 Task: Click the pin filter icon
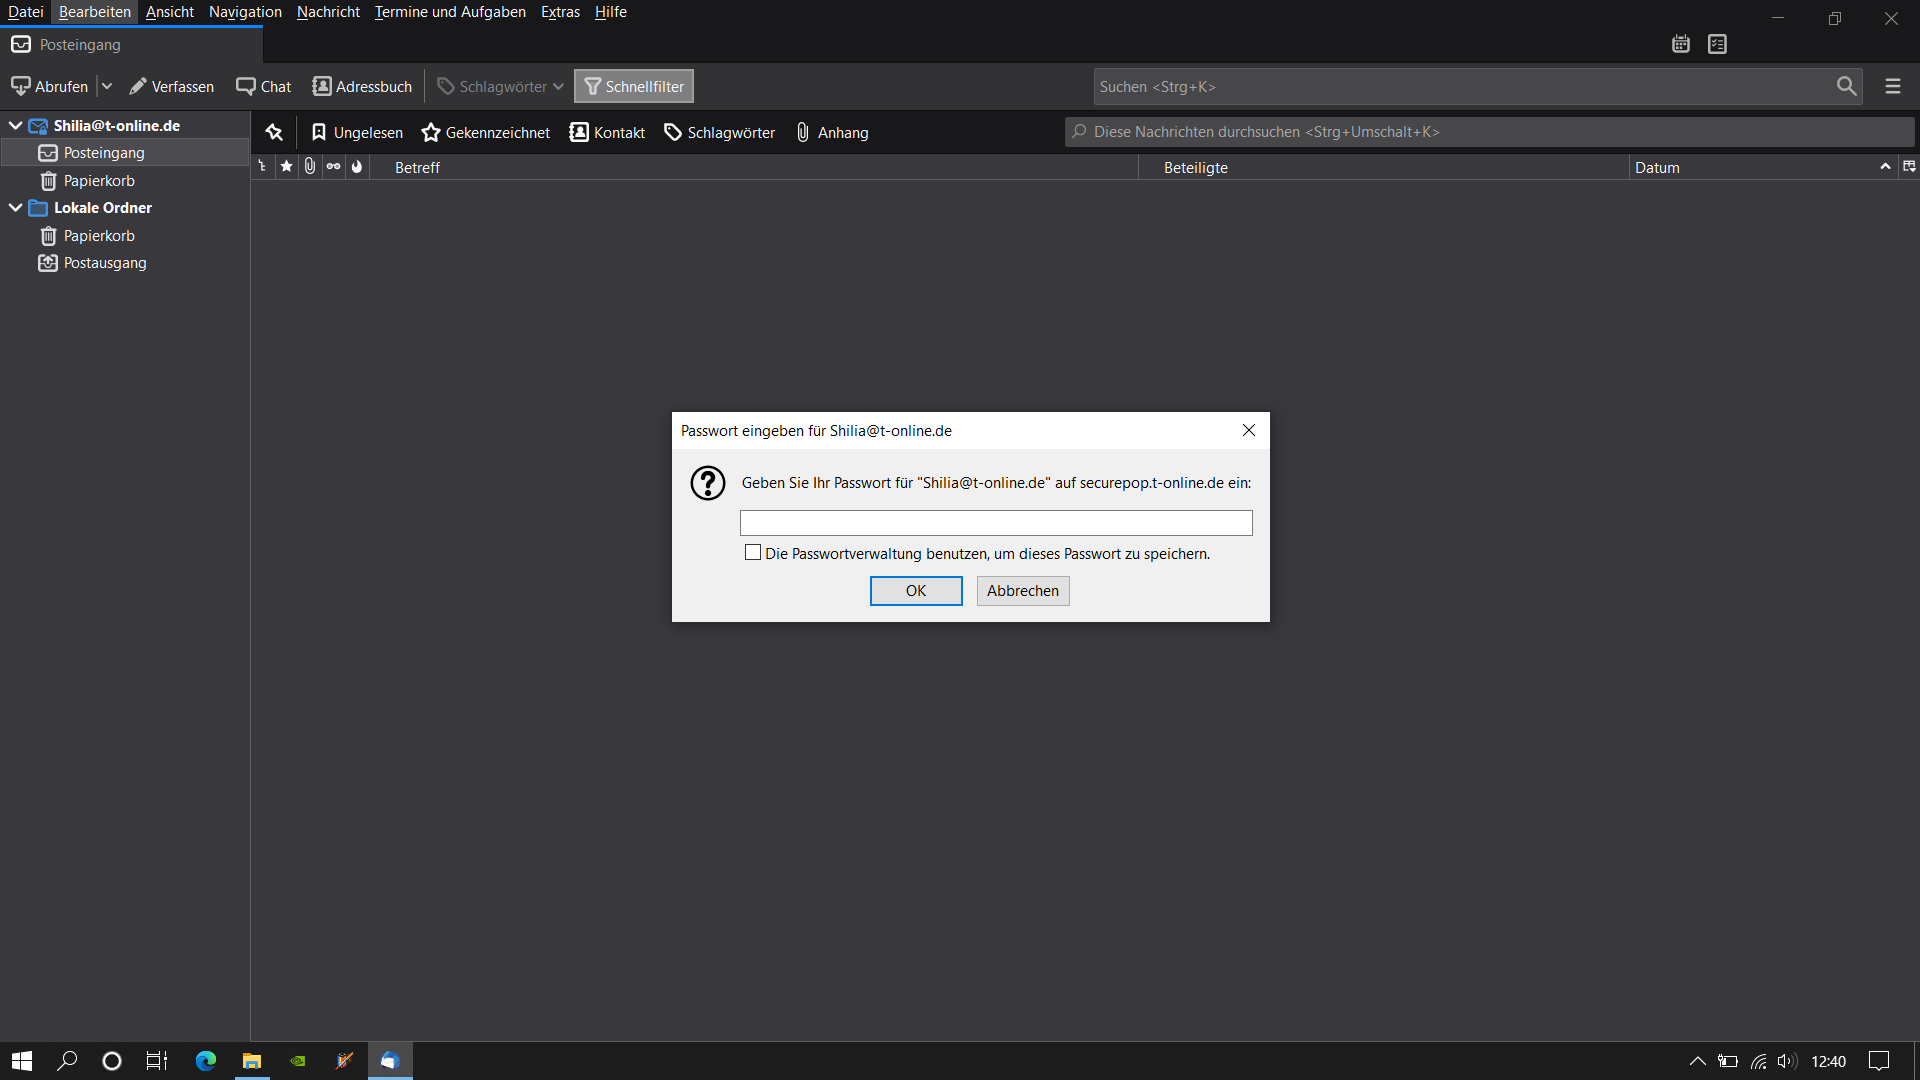[274, 132]
